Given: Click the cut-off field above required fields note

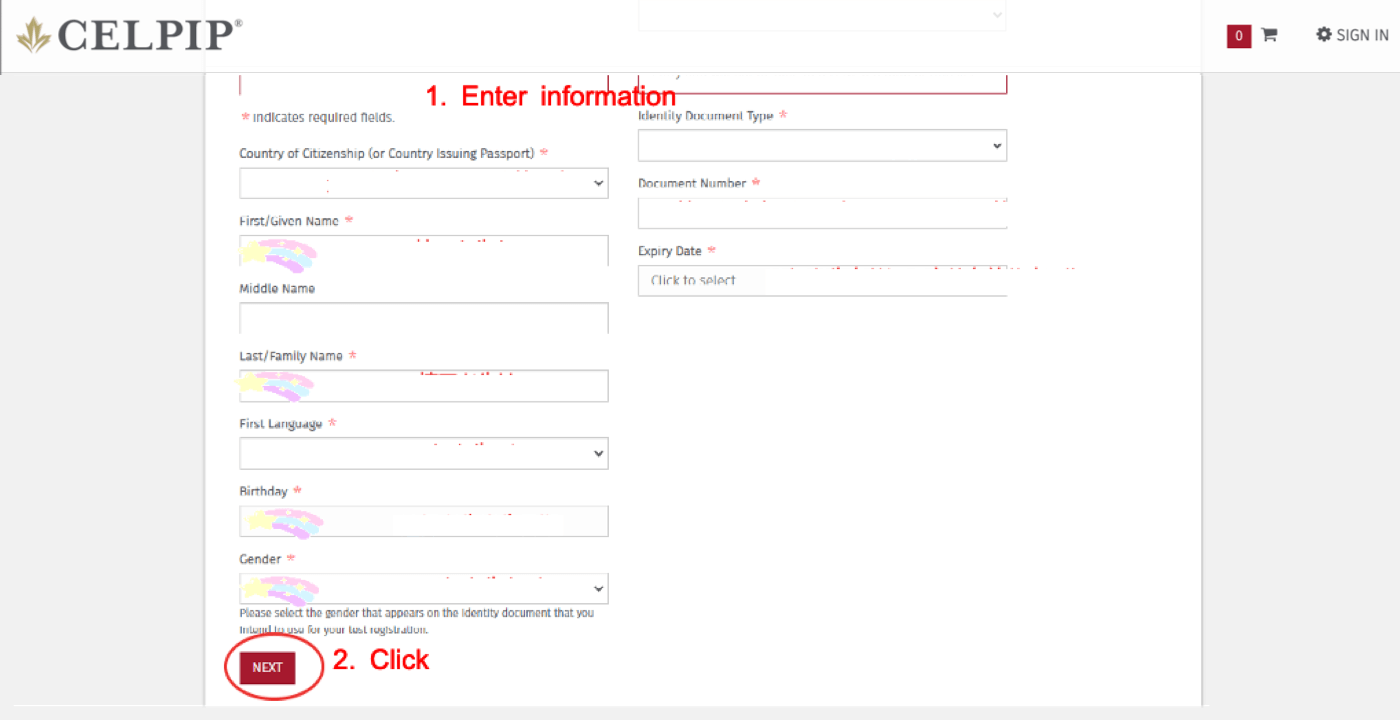Looking at the screenshot, I should pos(423,83).
